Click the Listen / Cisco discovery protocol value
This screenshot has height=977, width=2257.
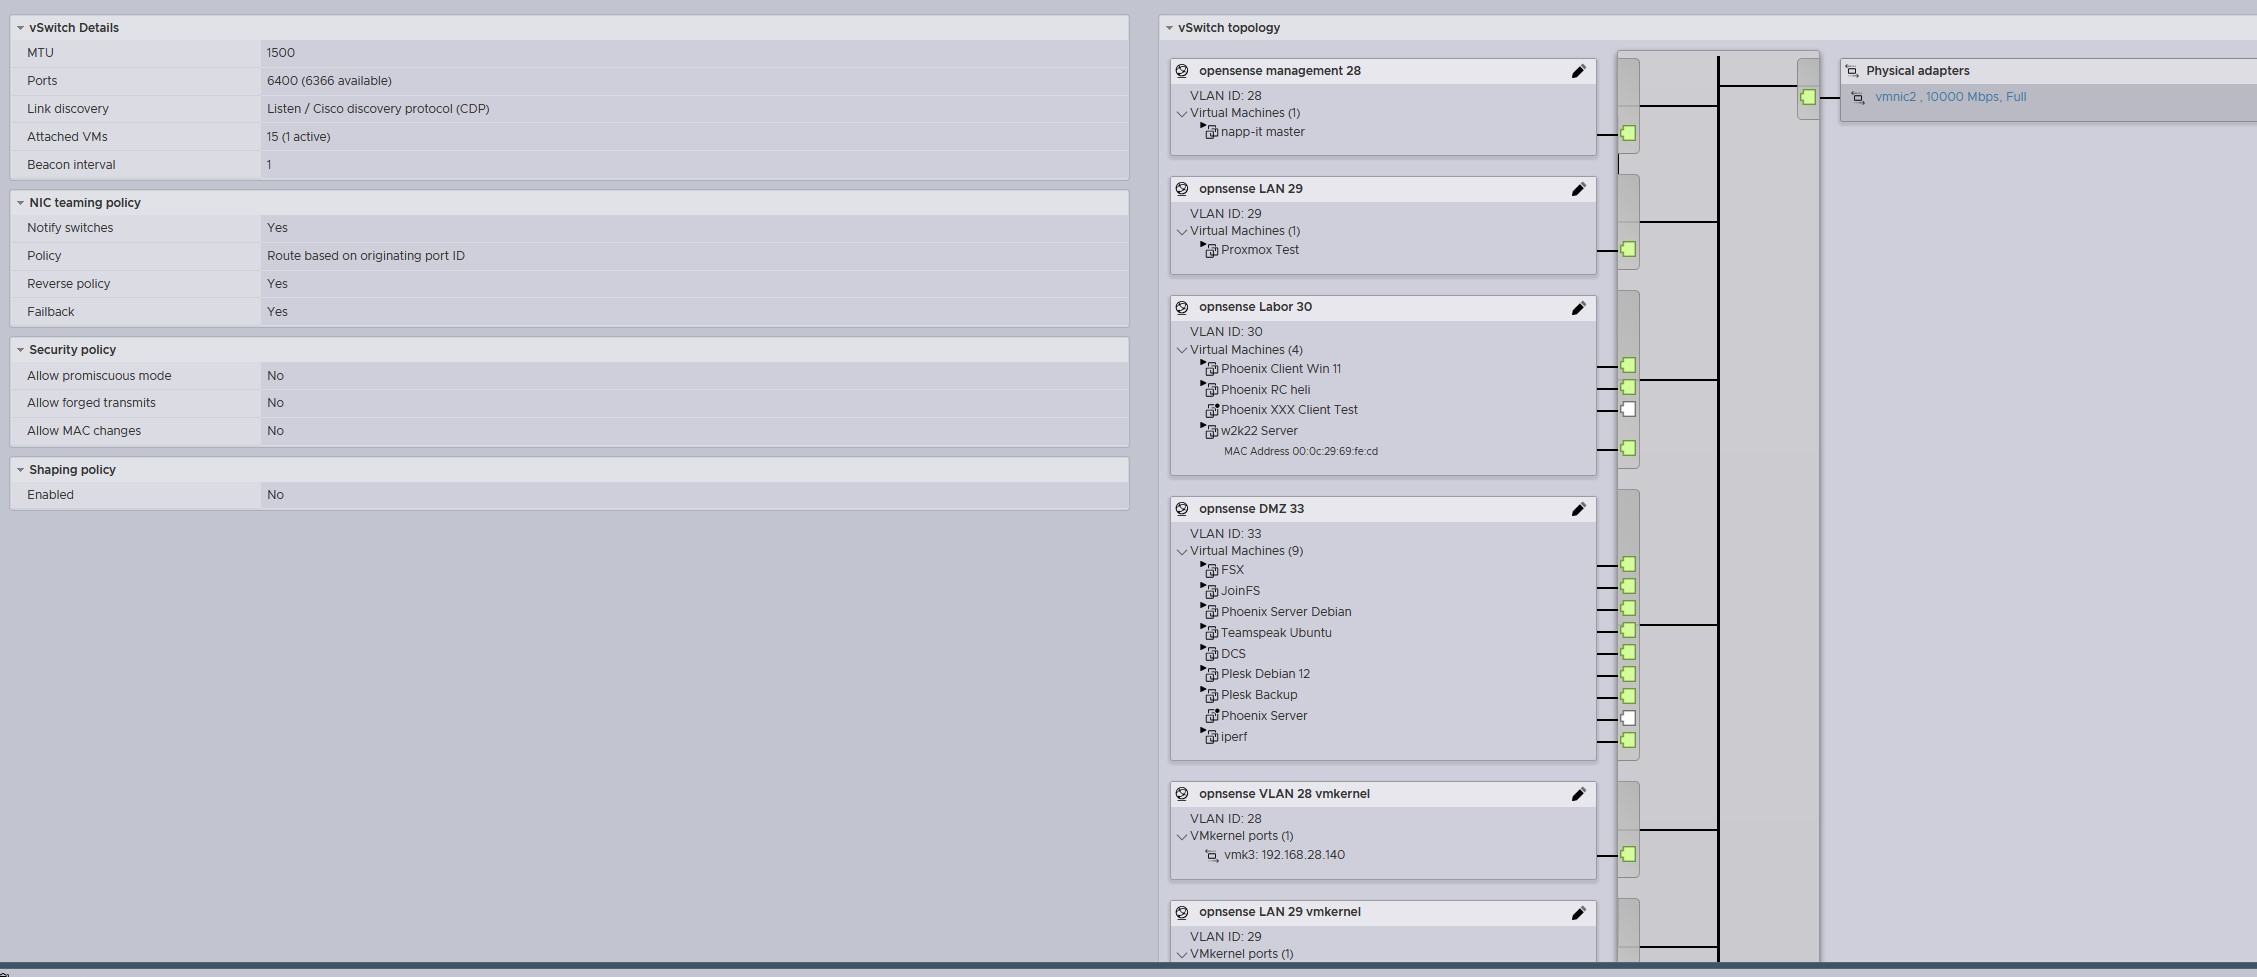378,109
